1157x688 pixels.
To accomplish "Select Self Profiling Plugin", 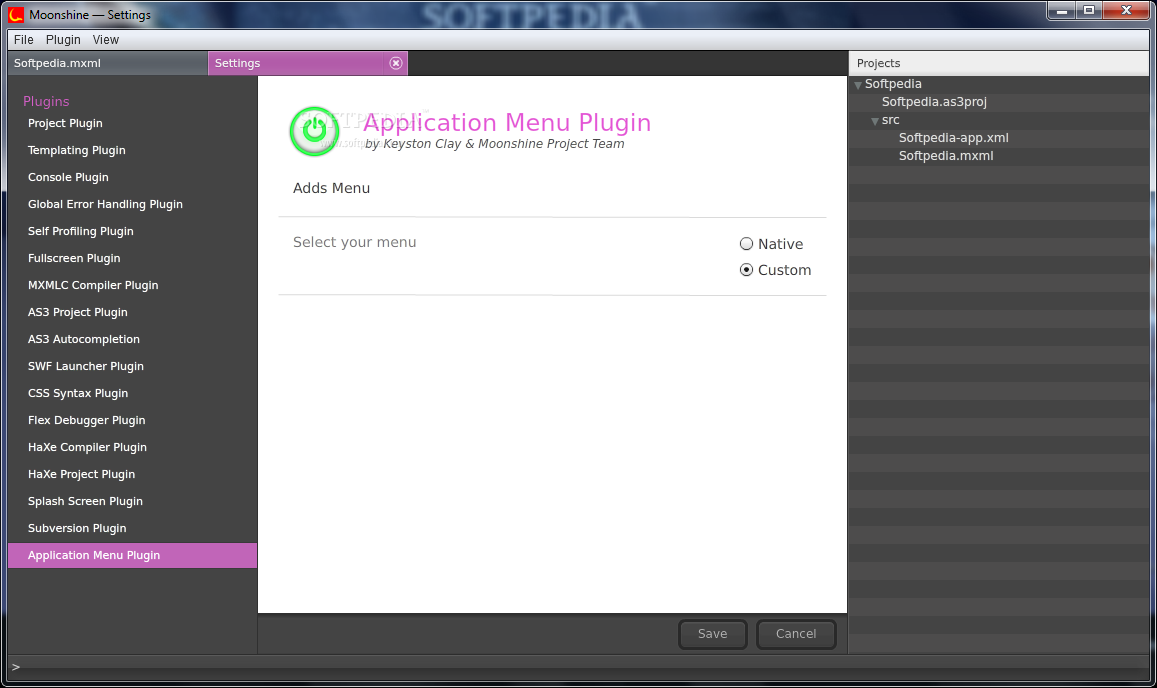I will point(133,231).
